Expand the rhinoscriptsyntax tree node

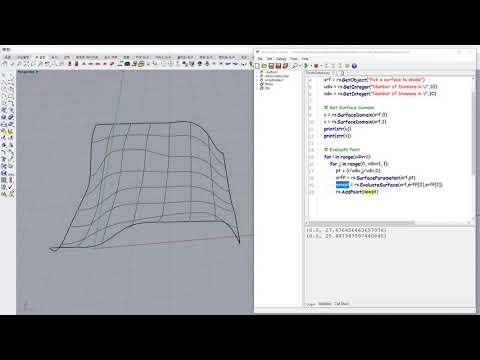tap(257, 76)
